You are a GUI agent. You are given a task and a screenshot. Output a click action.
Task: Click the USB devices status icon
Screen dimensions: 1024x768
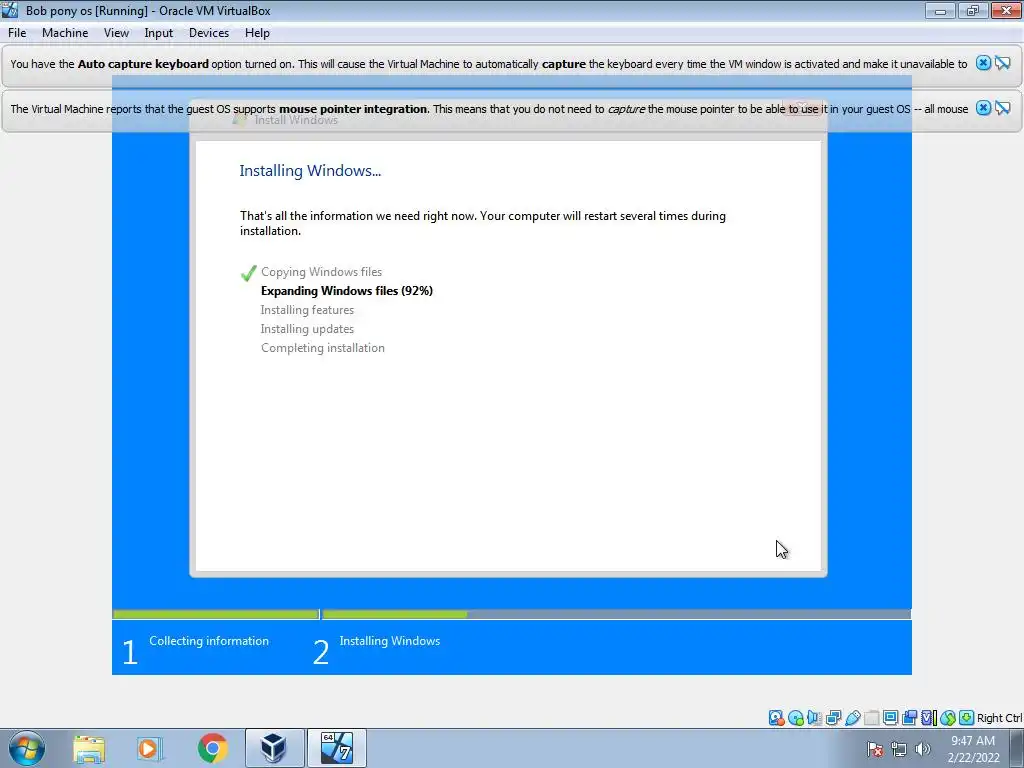point(852,718)
